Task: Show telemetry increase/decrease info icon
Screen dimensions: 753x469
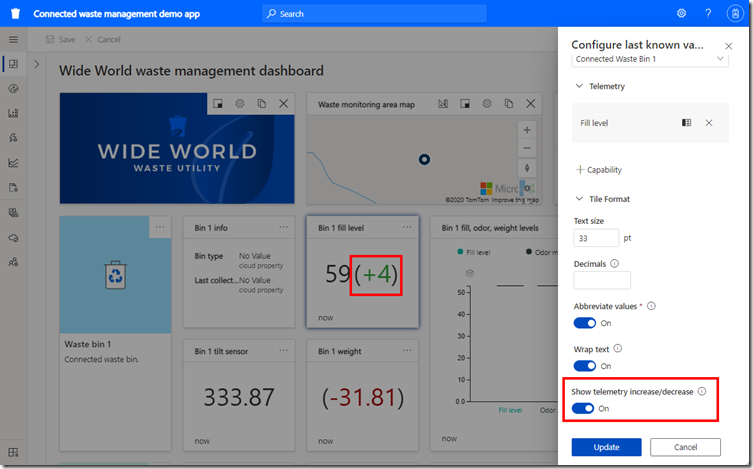Action: point(702,391)
